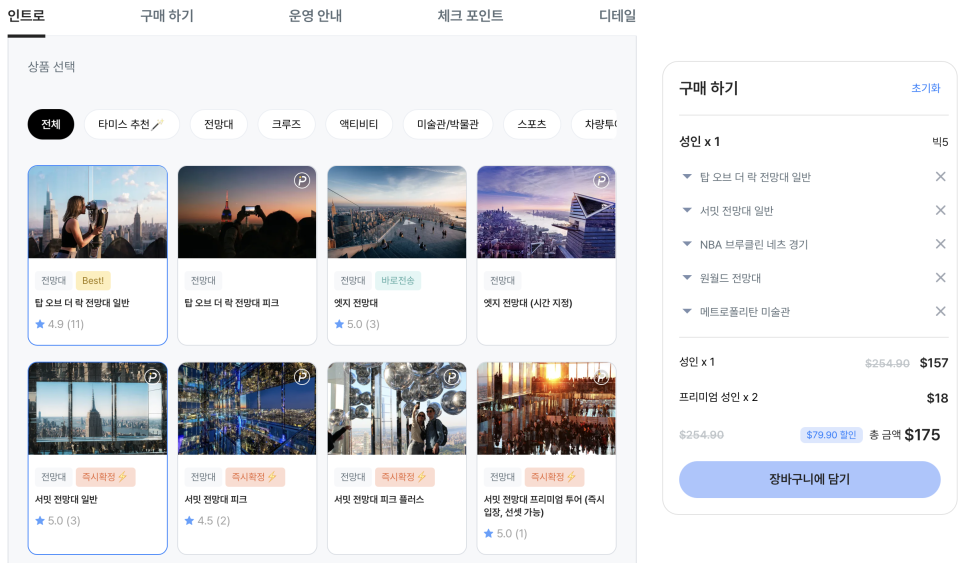Select 서밋 전망대 일반 card image
966x563 pixels.
pos(97,408)
